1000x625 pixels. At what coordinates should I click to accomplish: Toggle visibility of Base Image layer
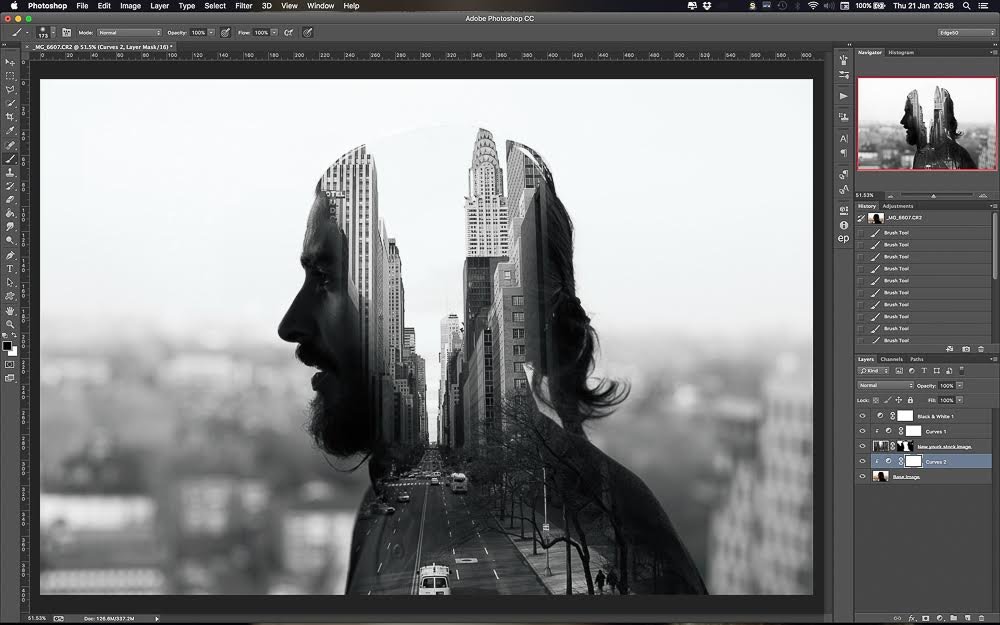[862, 477]
